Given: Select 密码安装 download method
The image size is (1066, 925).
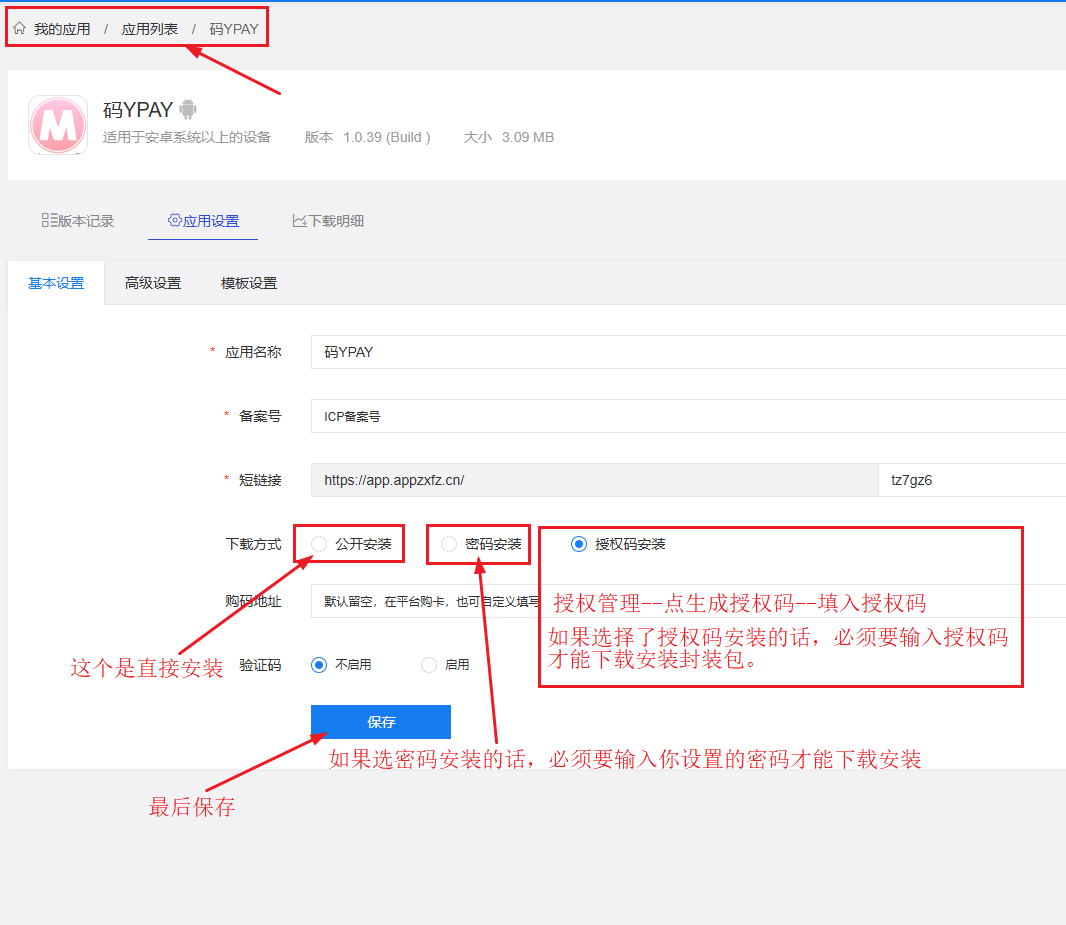Looking at the screenshot, I should click(x=449, y=544).
